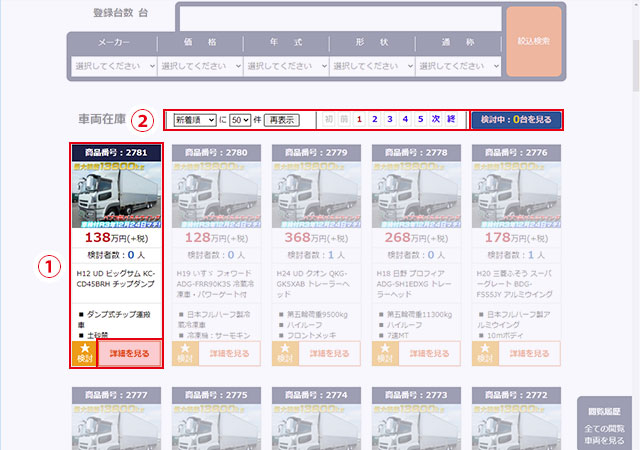This screenshot has width=640, height=450.
Task: Click the text field next to 登録台数
Action: pyautogui.click(x=340, y=18)
